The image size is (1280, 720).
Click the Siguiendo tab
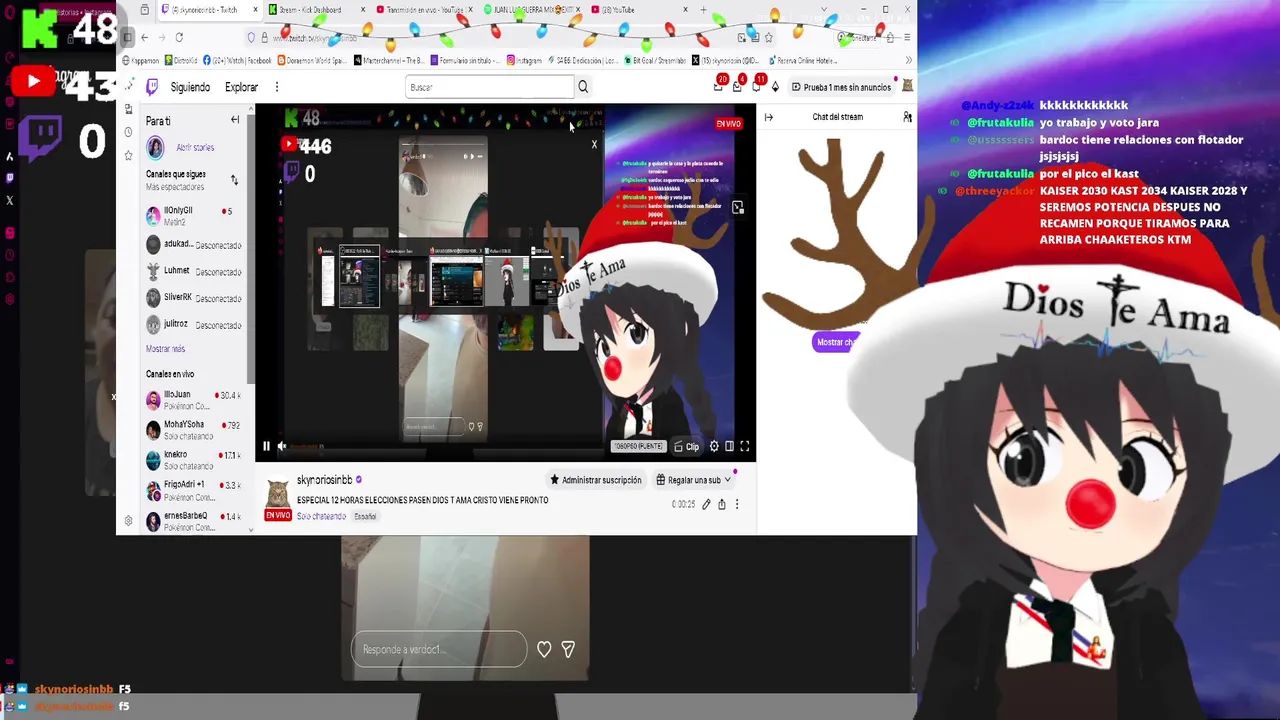pyautogui.click(x=190, y=87)
